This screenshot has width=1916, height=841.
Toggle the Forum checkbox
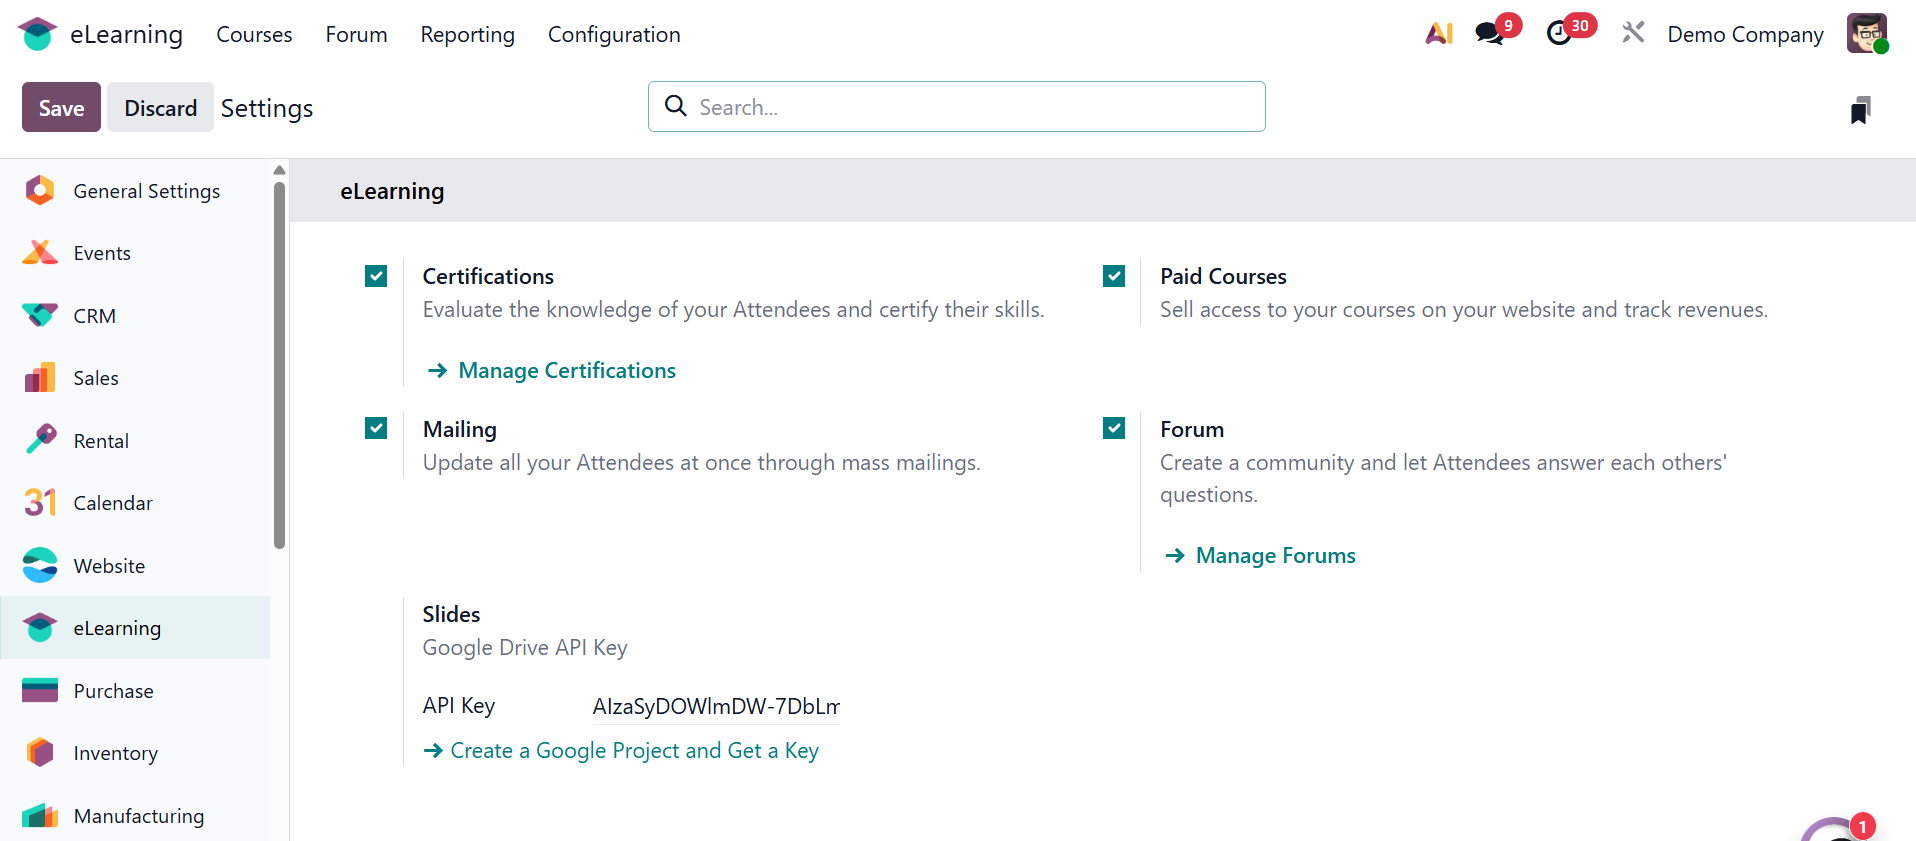click(x=1114, y=429)
